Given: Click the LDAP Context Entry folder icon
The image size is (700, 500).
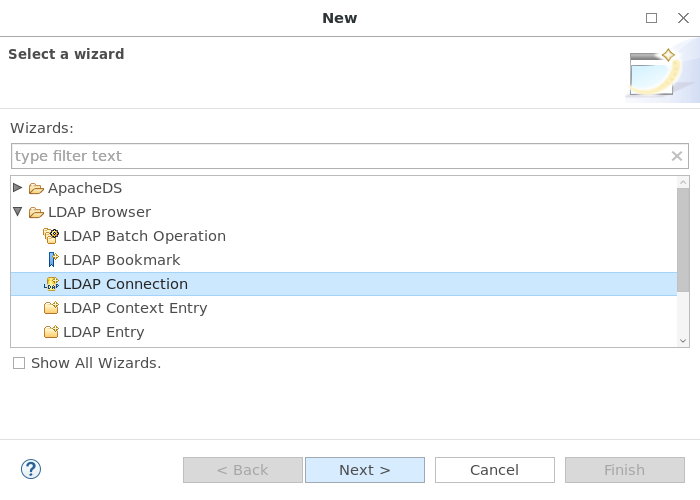Looking at the screenshot, I should coord(51,308).
